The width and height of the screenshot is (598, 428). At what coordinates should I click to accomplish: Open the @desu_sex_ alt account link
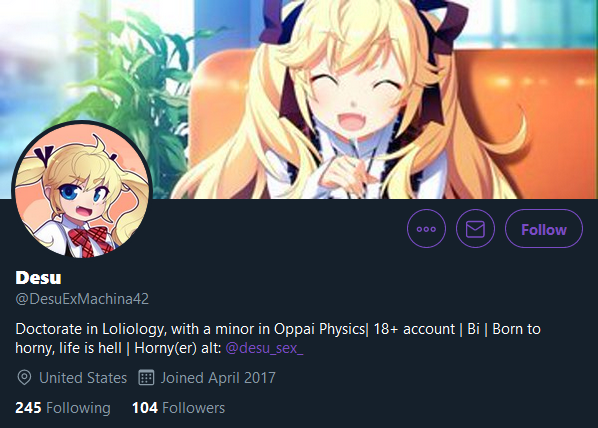pyautogui.click(x=264, y=348)
